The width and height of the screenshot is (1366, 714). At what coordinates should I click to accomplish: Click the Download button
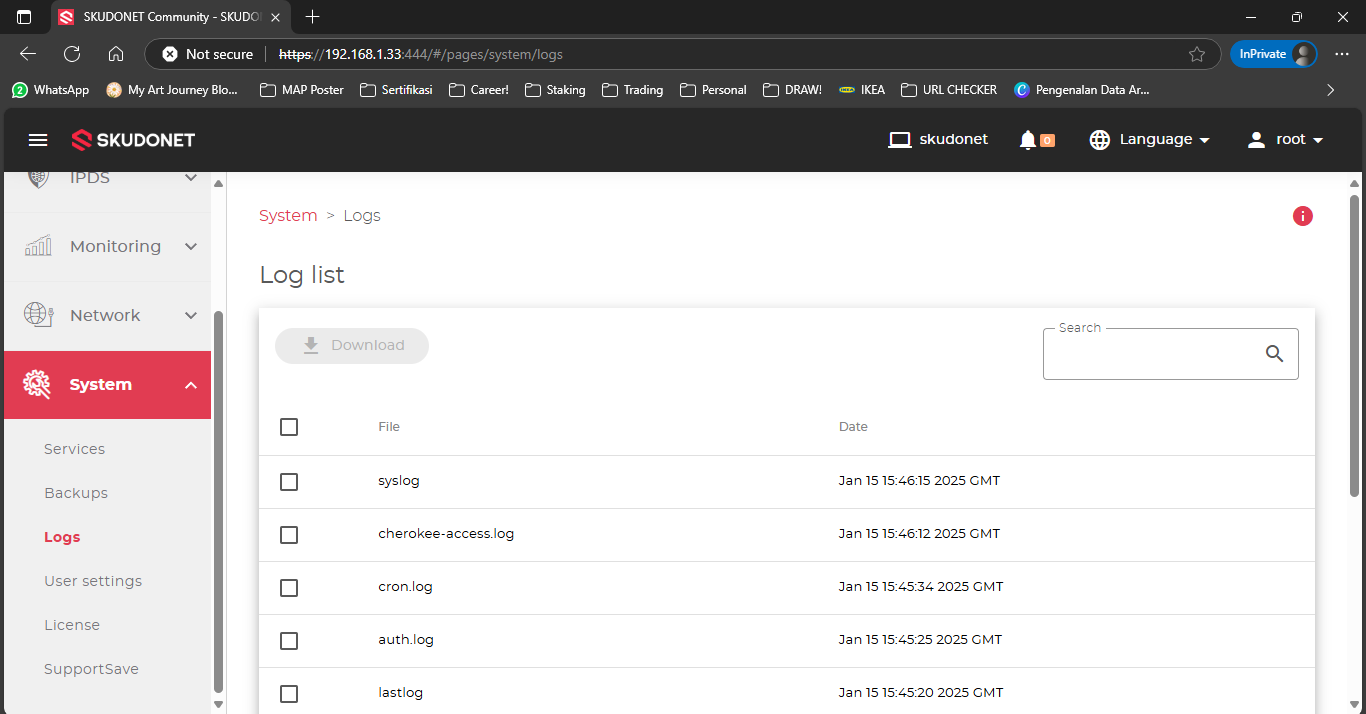click(352, 346)
